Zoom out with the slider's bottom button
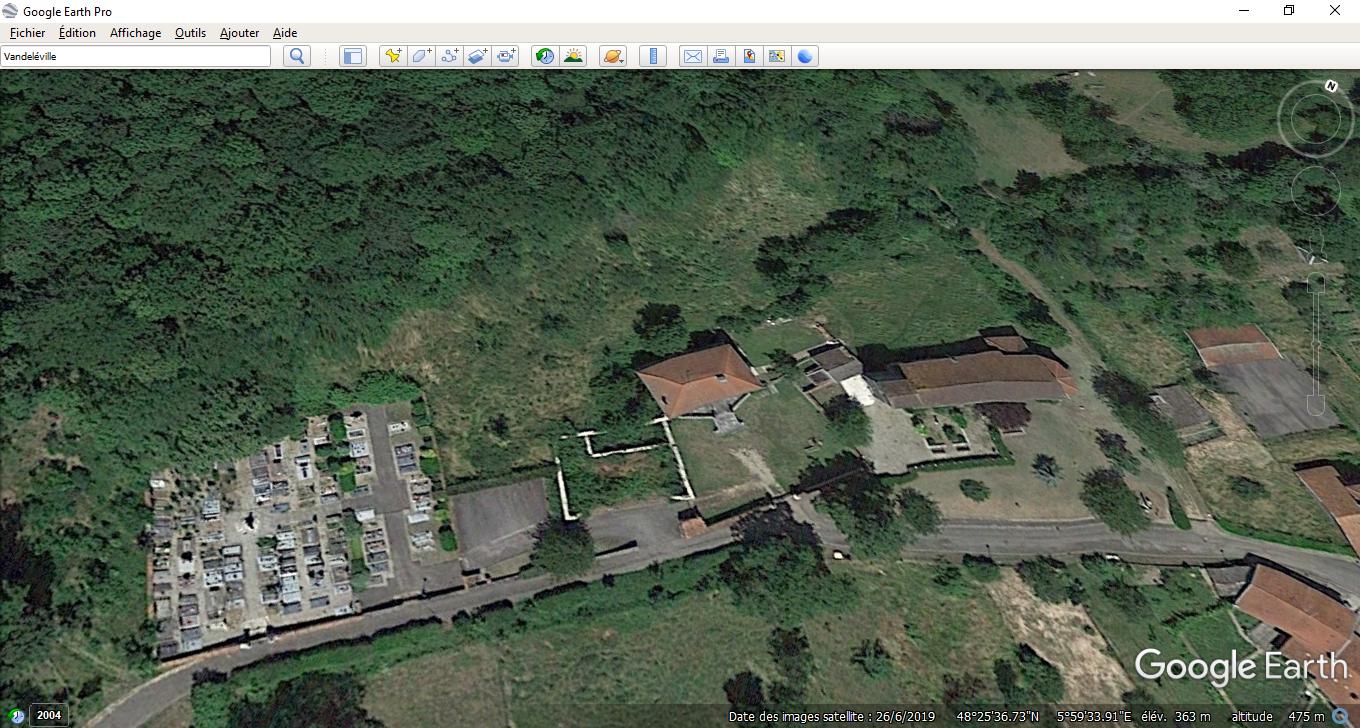The height and width of the screenshot is (728, 1360). [x=1316, y=405]
